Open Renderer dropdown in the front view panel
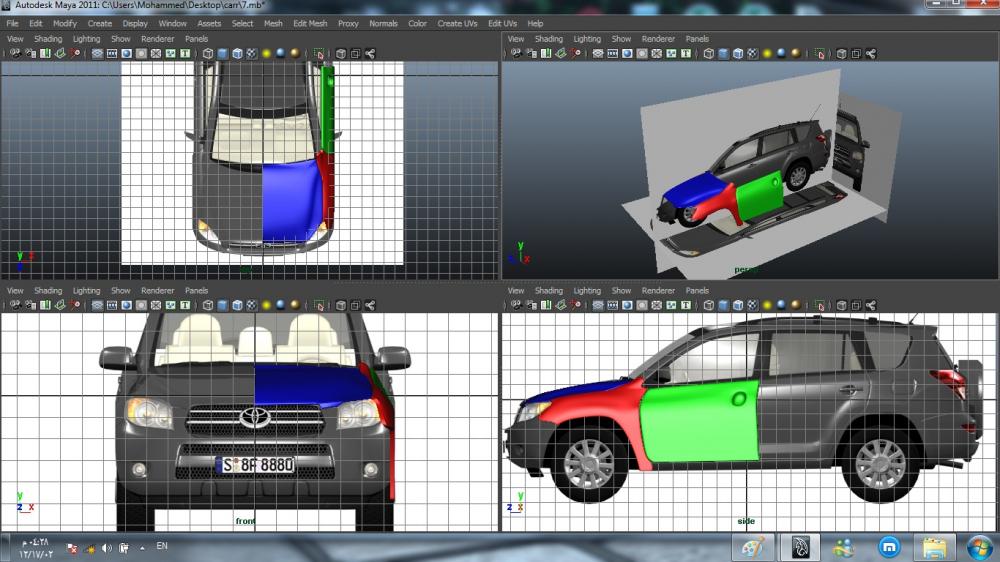 (157, 291)
